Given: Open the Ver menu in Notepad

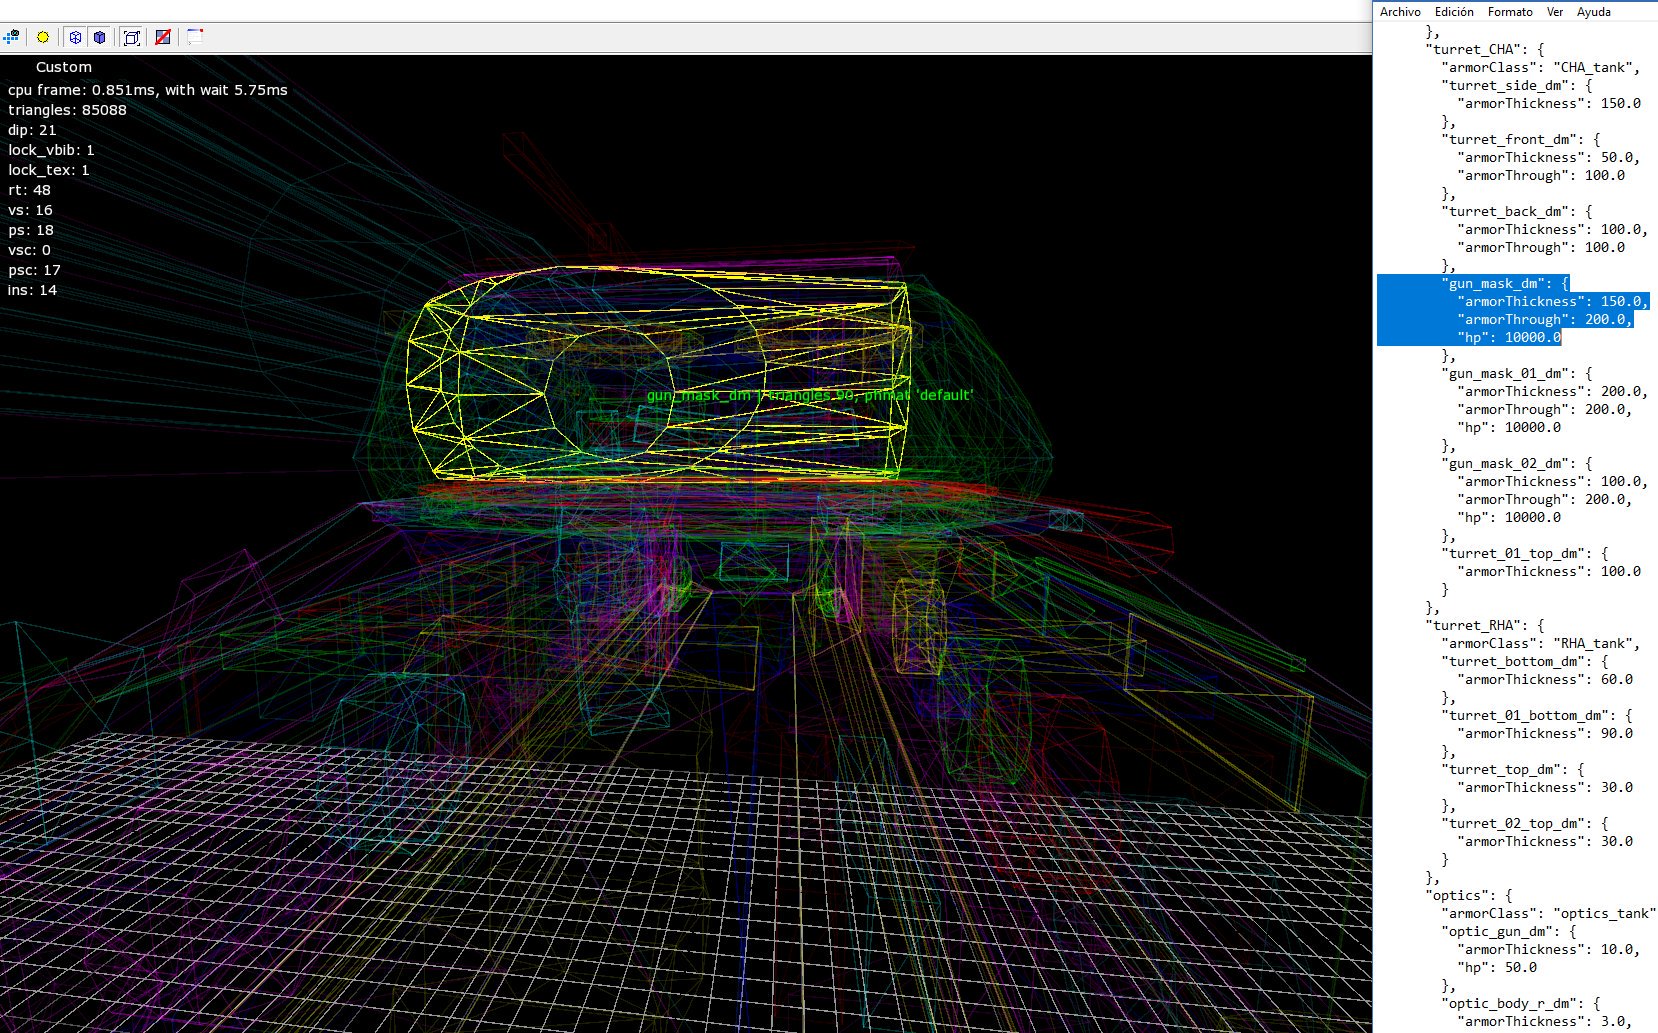Looking at the screenshot, I should tap(1555, 12).
